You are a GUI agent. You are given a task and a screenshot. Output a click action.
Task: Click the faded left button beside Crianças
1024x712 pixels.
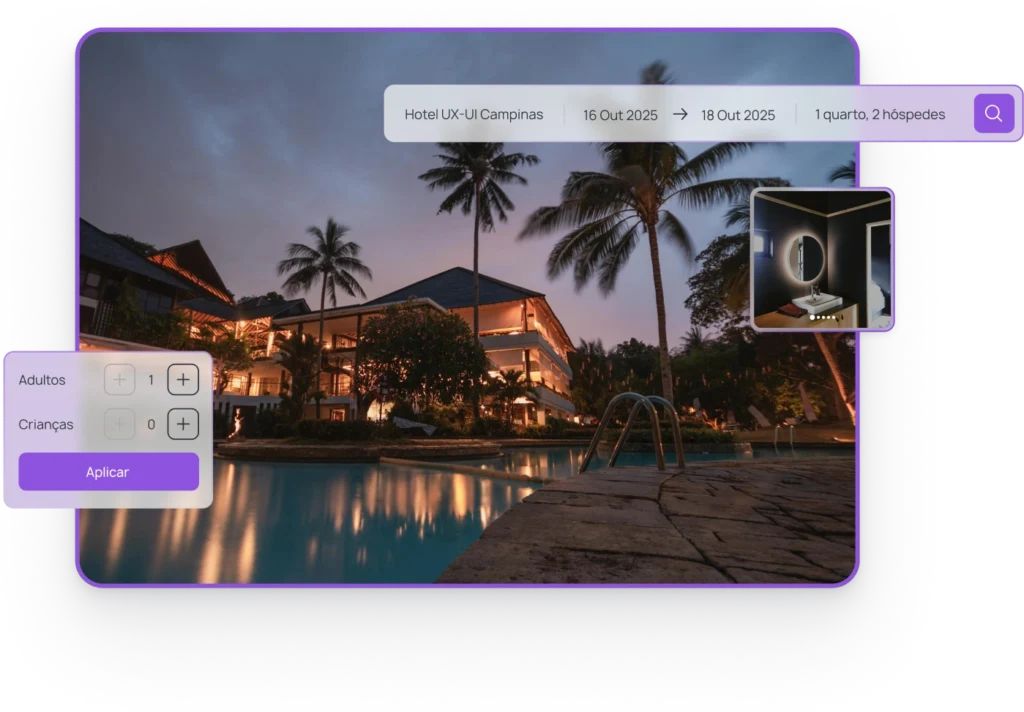120,424
